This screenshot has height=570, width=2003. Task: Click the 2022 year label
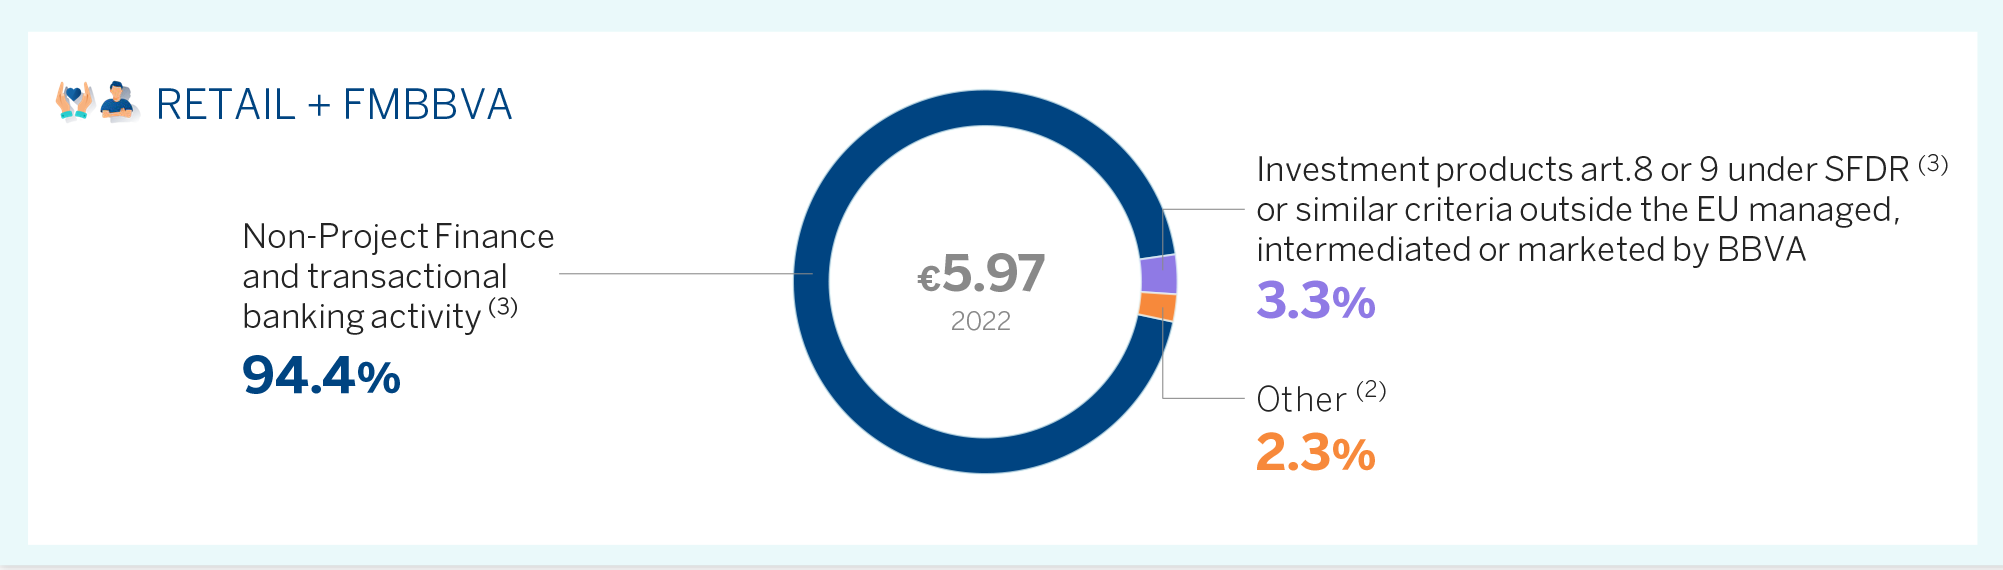(x=980, y=321)
